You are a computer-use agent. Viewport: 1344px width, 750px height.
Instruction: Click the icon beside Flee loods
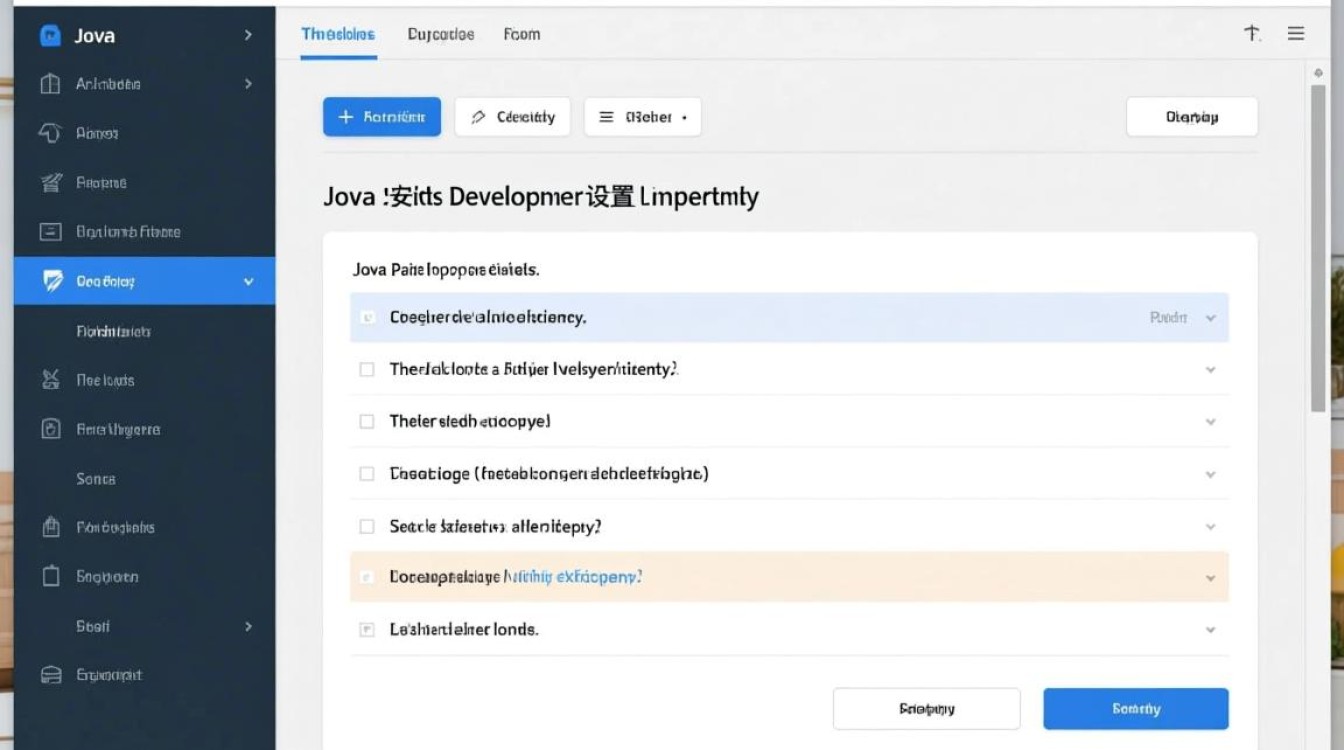click(x=51, y=380)
